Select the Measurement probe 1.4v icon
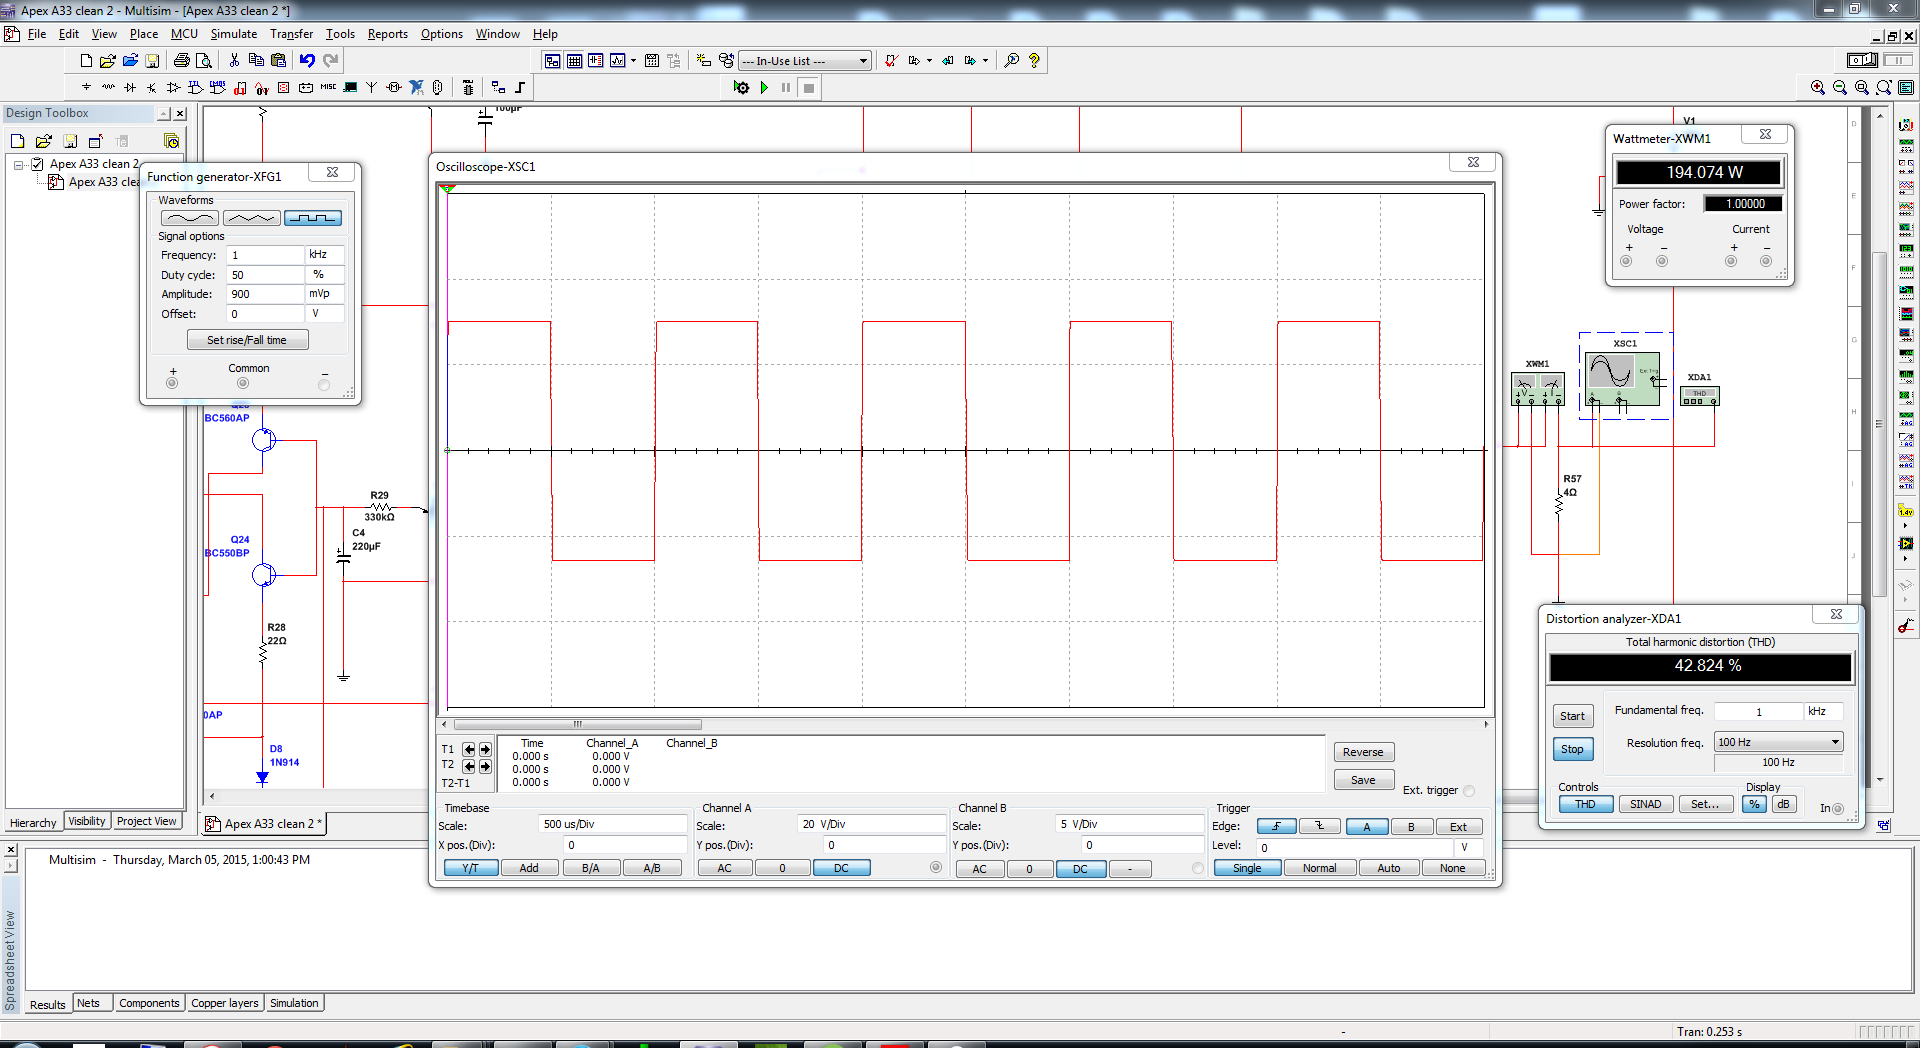 click(1906, 511)
